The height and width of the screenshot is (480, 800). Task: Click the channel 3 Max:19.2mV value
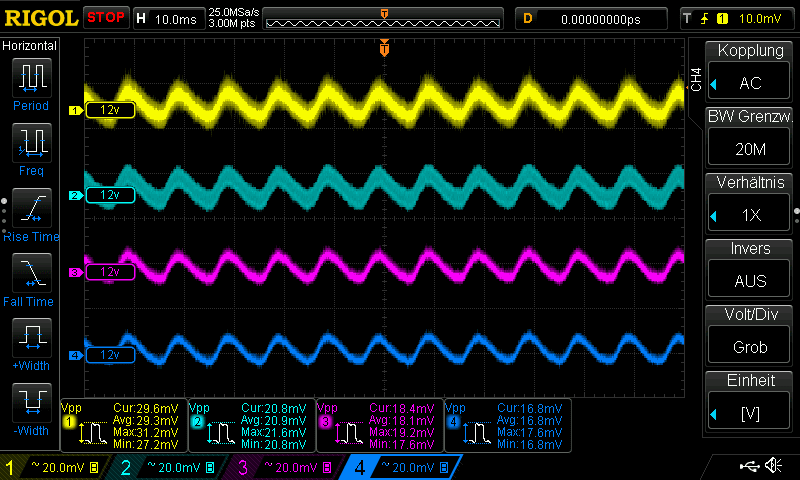tap(401, 432)
